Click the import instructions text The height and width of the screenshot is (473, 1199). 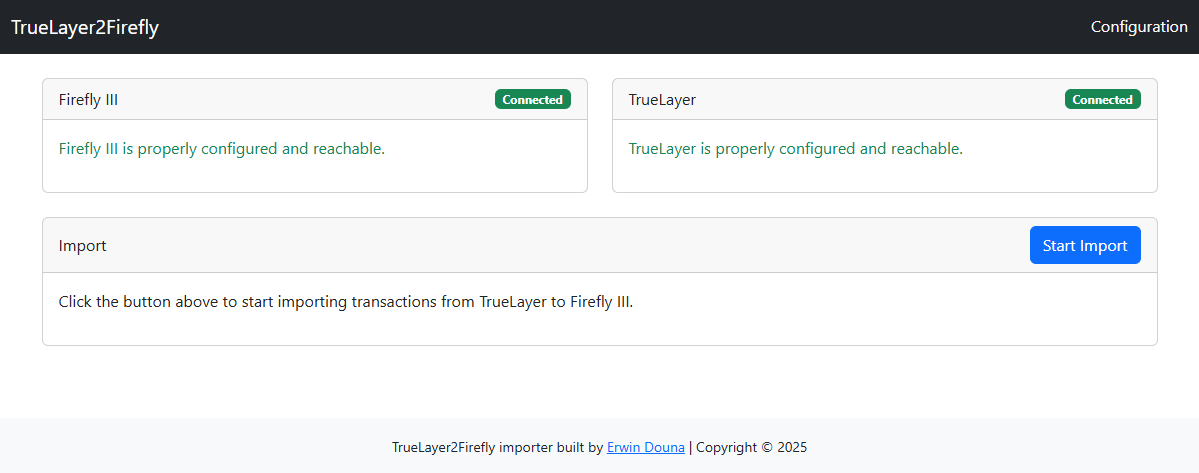tap(346, 301)
